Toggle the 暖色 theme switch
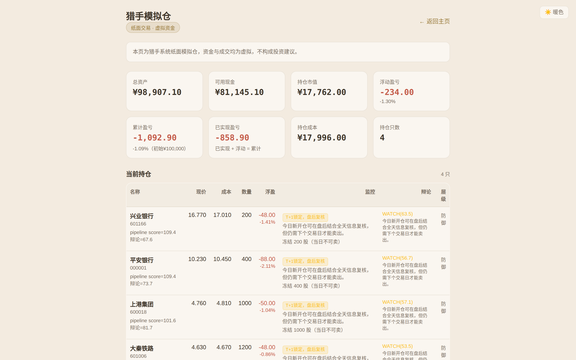The width and height of the screenshot is (576, 360). (554, 12)
